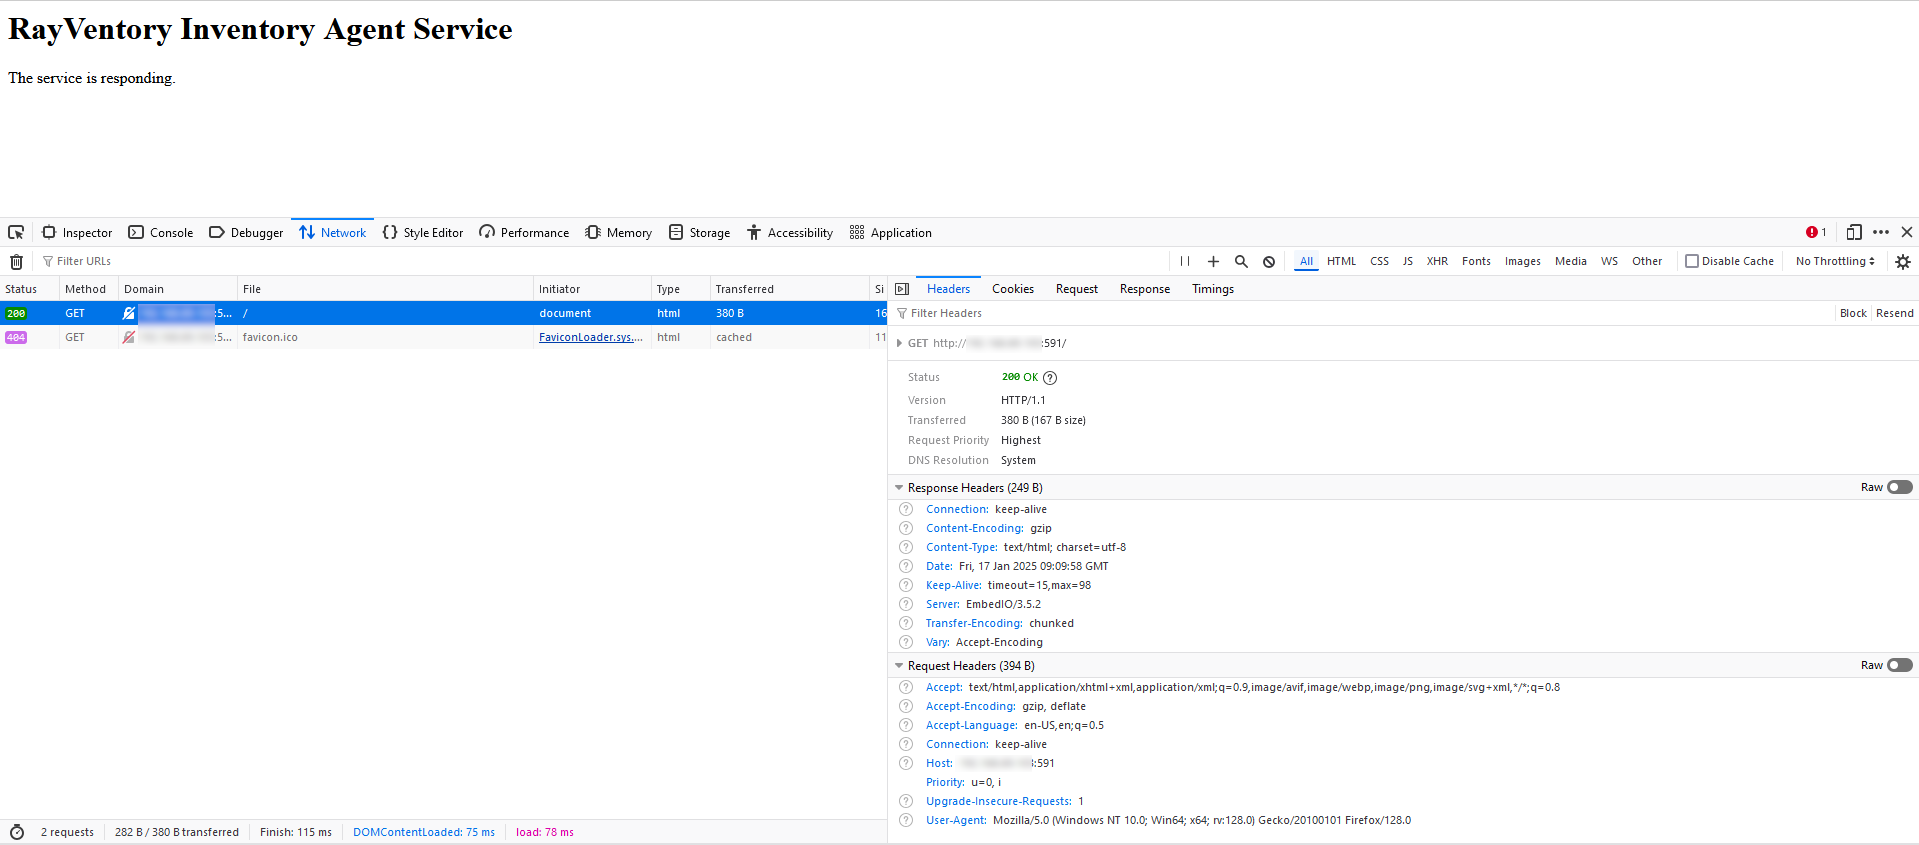Viewport: 1919px width, 845px height.
Task: Clear the network log with trash icon
Action: tap(16, 262)
